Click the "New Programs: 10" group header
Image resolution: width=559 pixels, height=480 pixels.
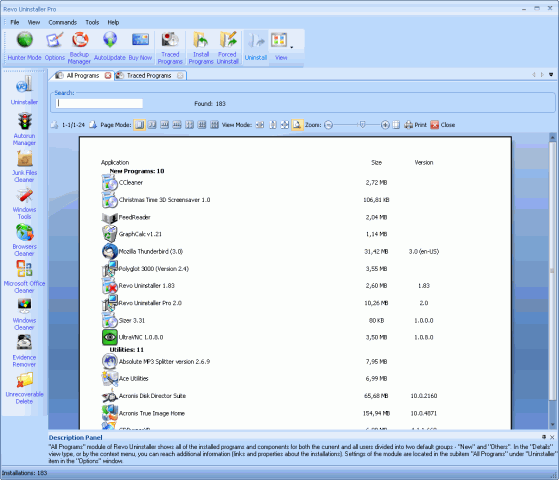coord(137,171)
